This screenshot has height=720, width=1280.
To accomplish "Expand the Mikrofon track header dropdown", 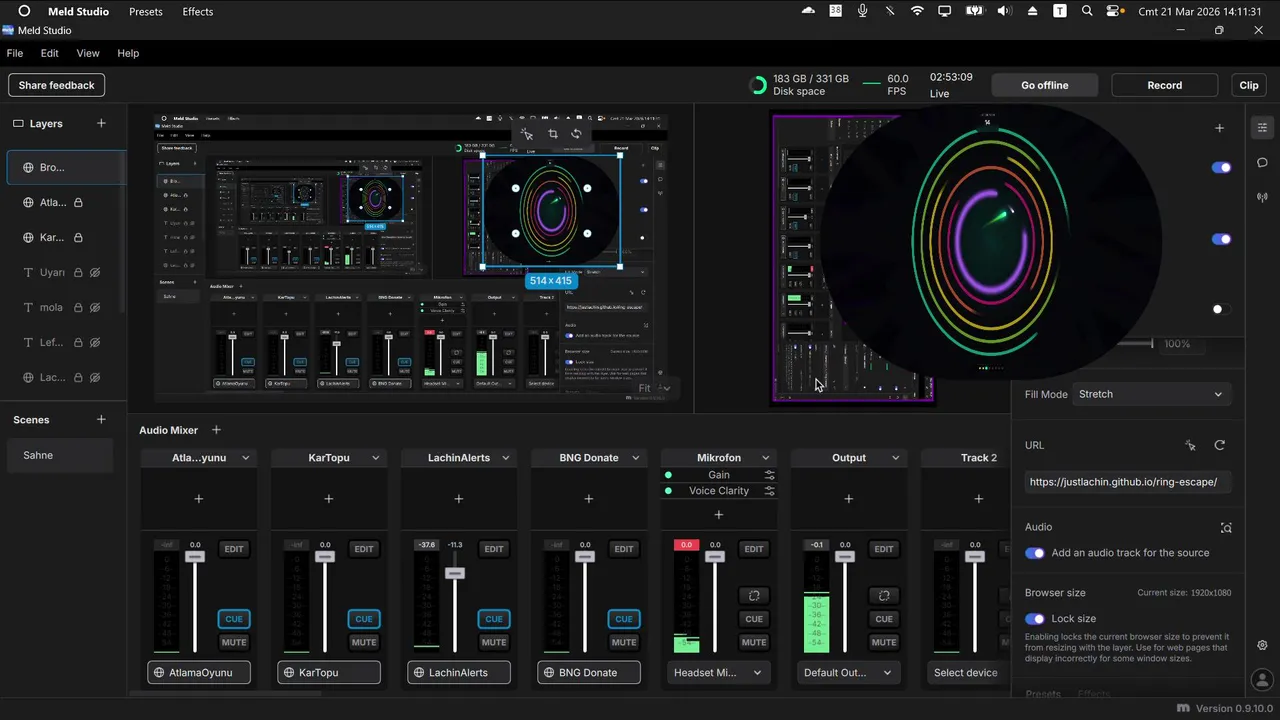I will pos(766,458).
